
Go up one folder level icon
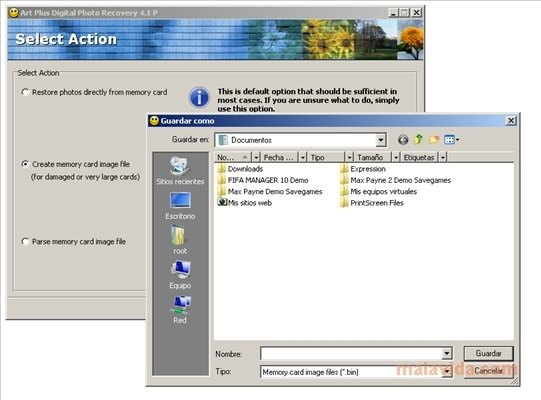click(418, 139)
